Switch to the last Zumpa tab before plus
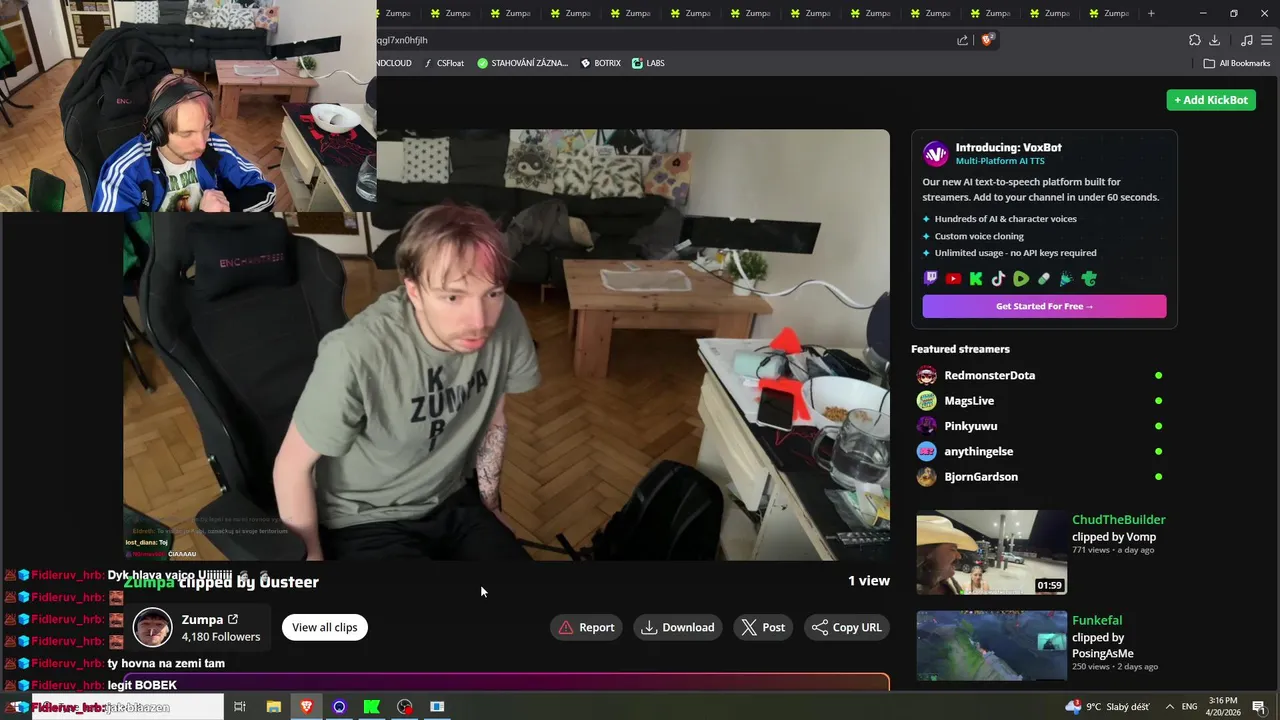 point(1108,13)
